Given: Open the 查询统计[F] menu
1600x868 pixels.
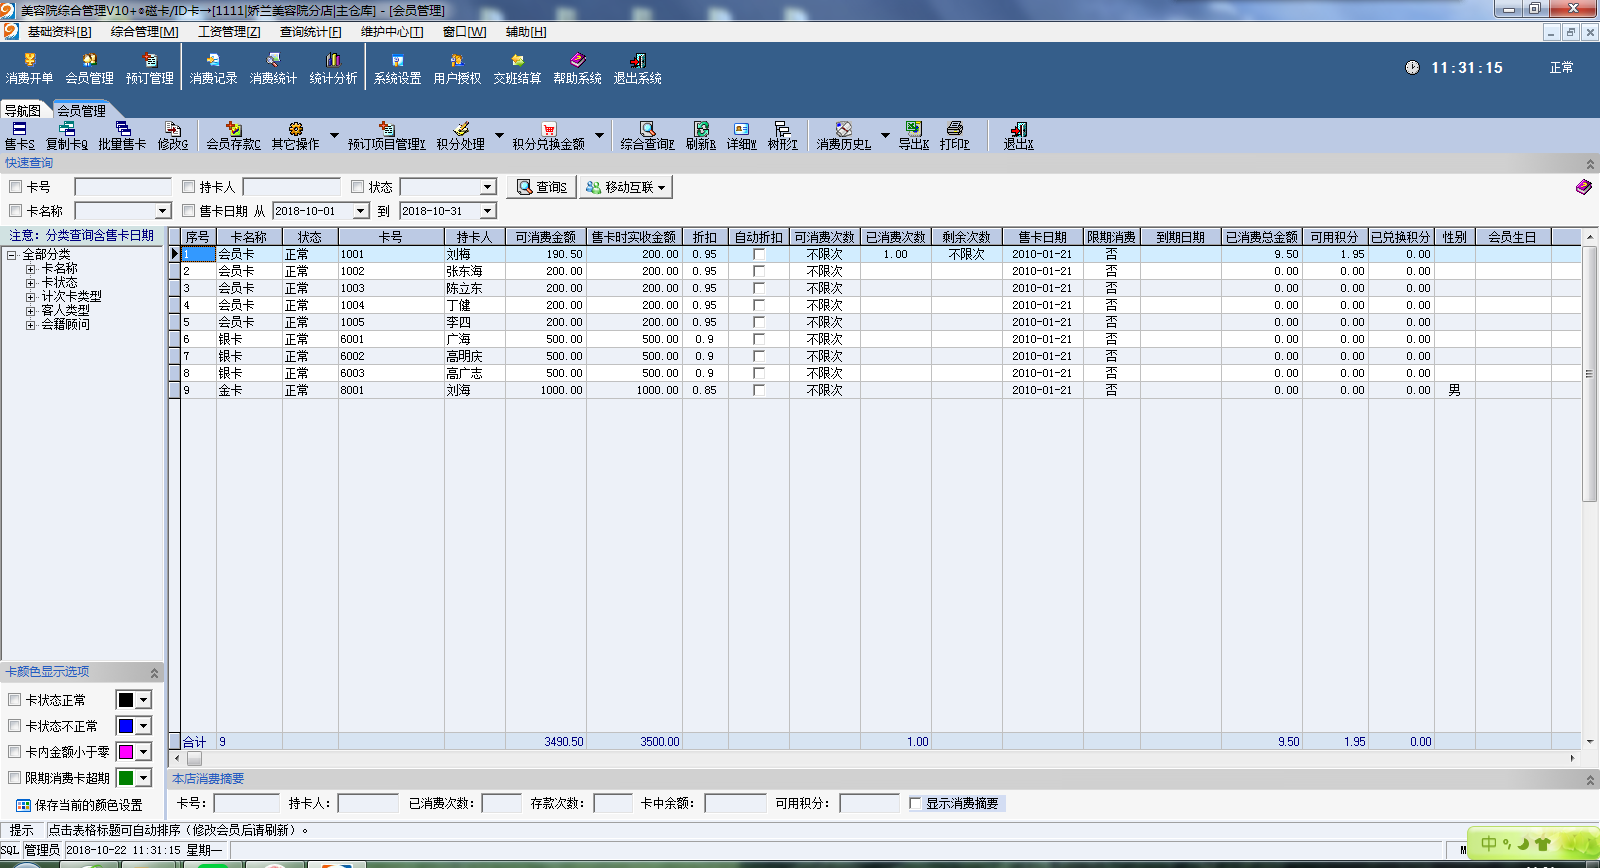Looking at the screenshot, I should pos(310,32).
